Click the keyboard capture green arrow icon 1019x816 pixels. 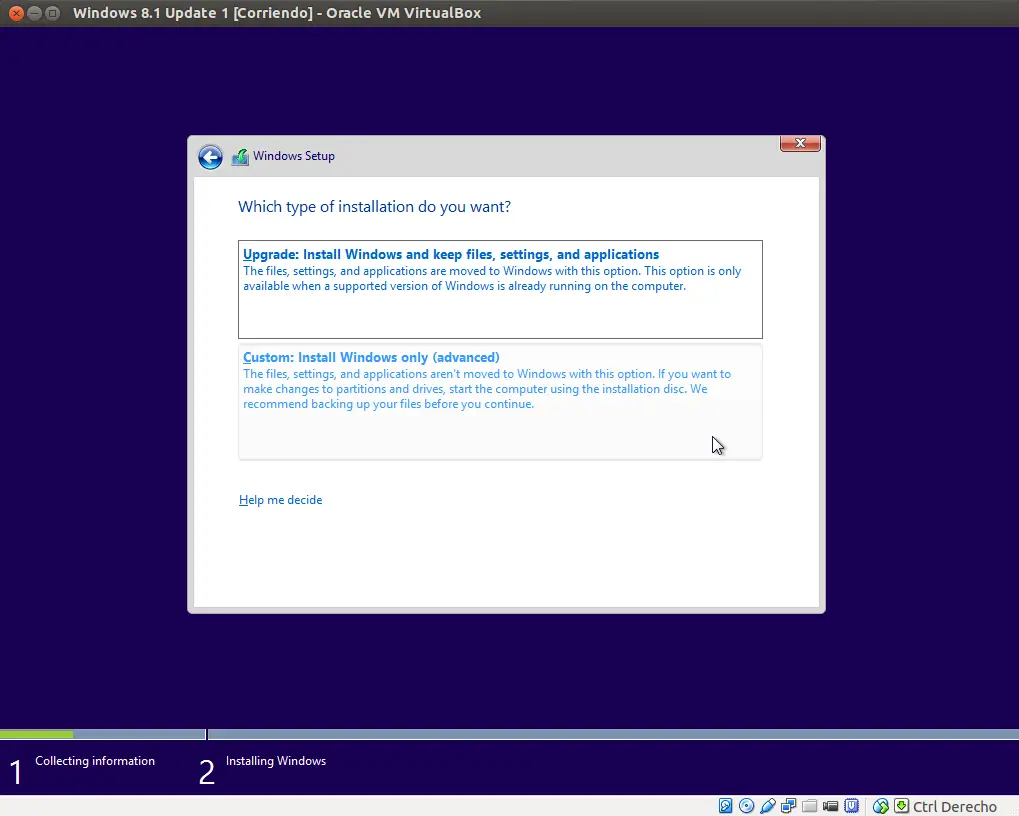tap(901, 806)
